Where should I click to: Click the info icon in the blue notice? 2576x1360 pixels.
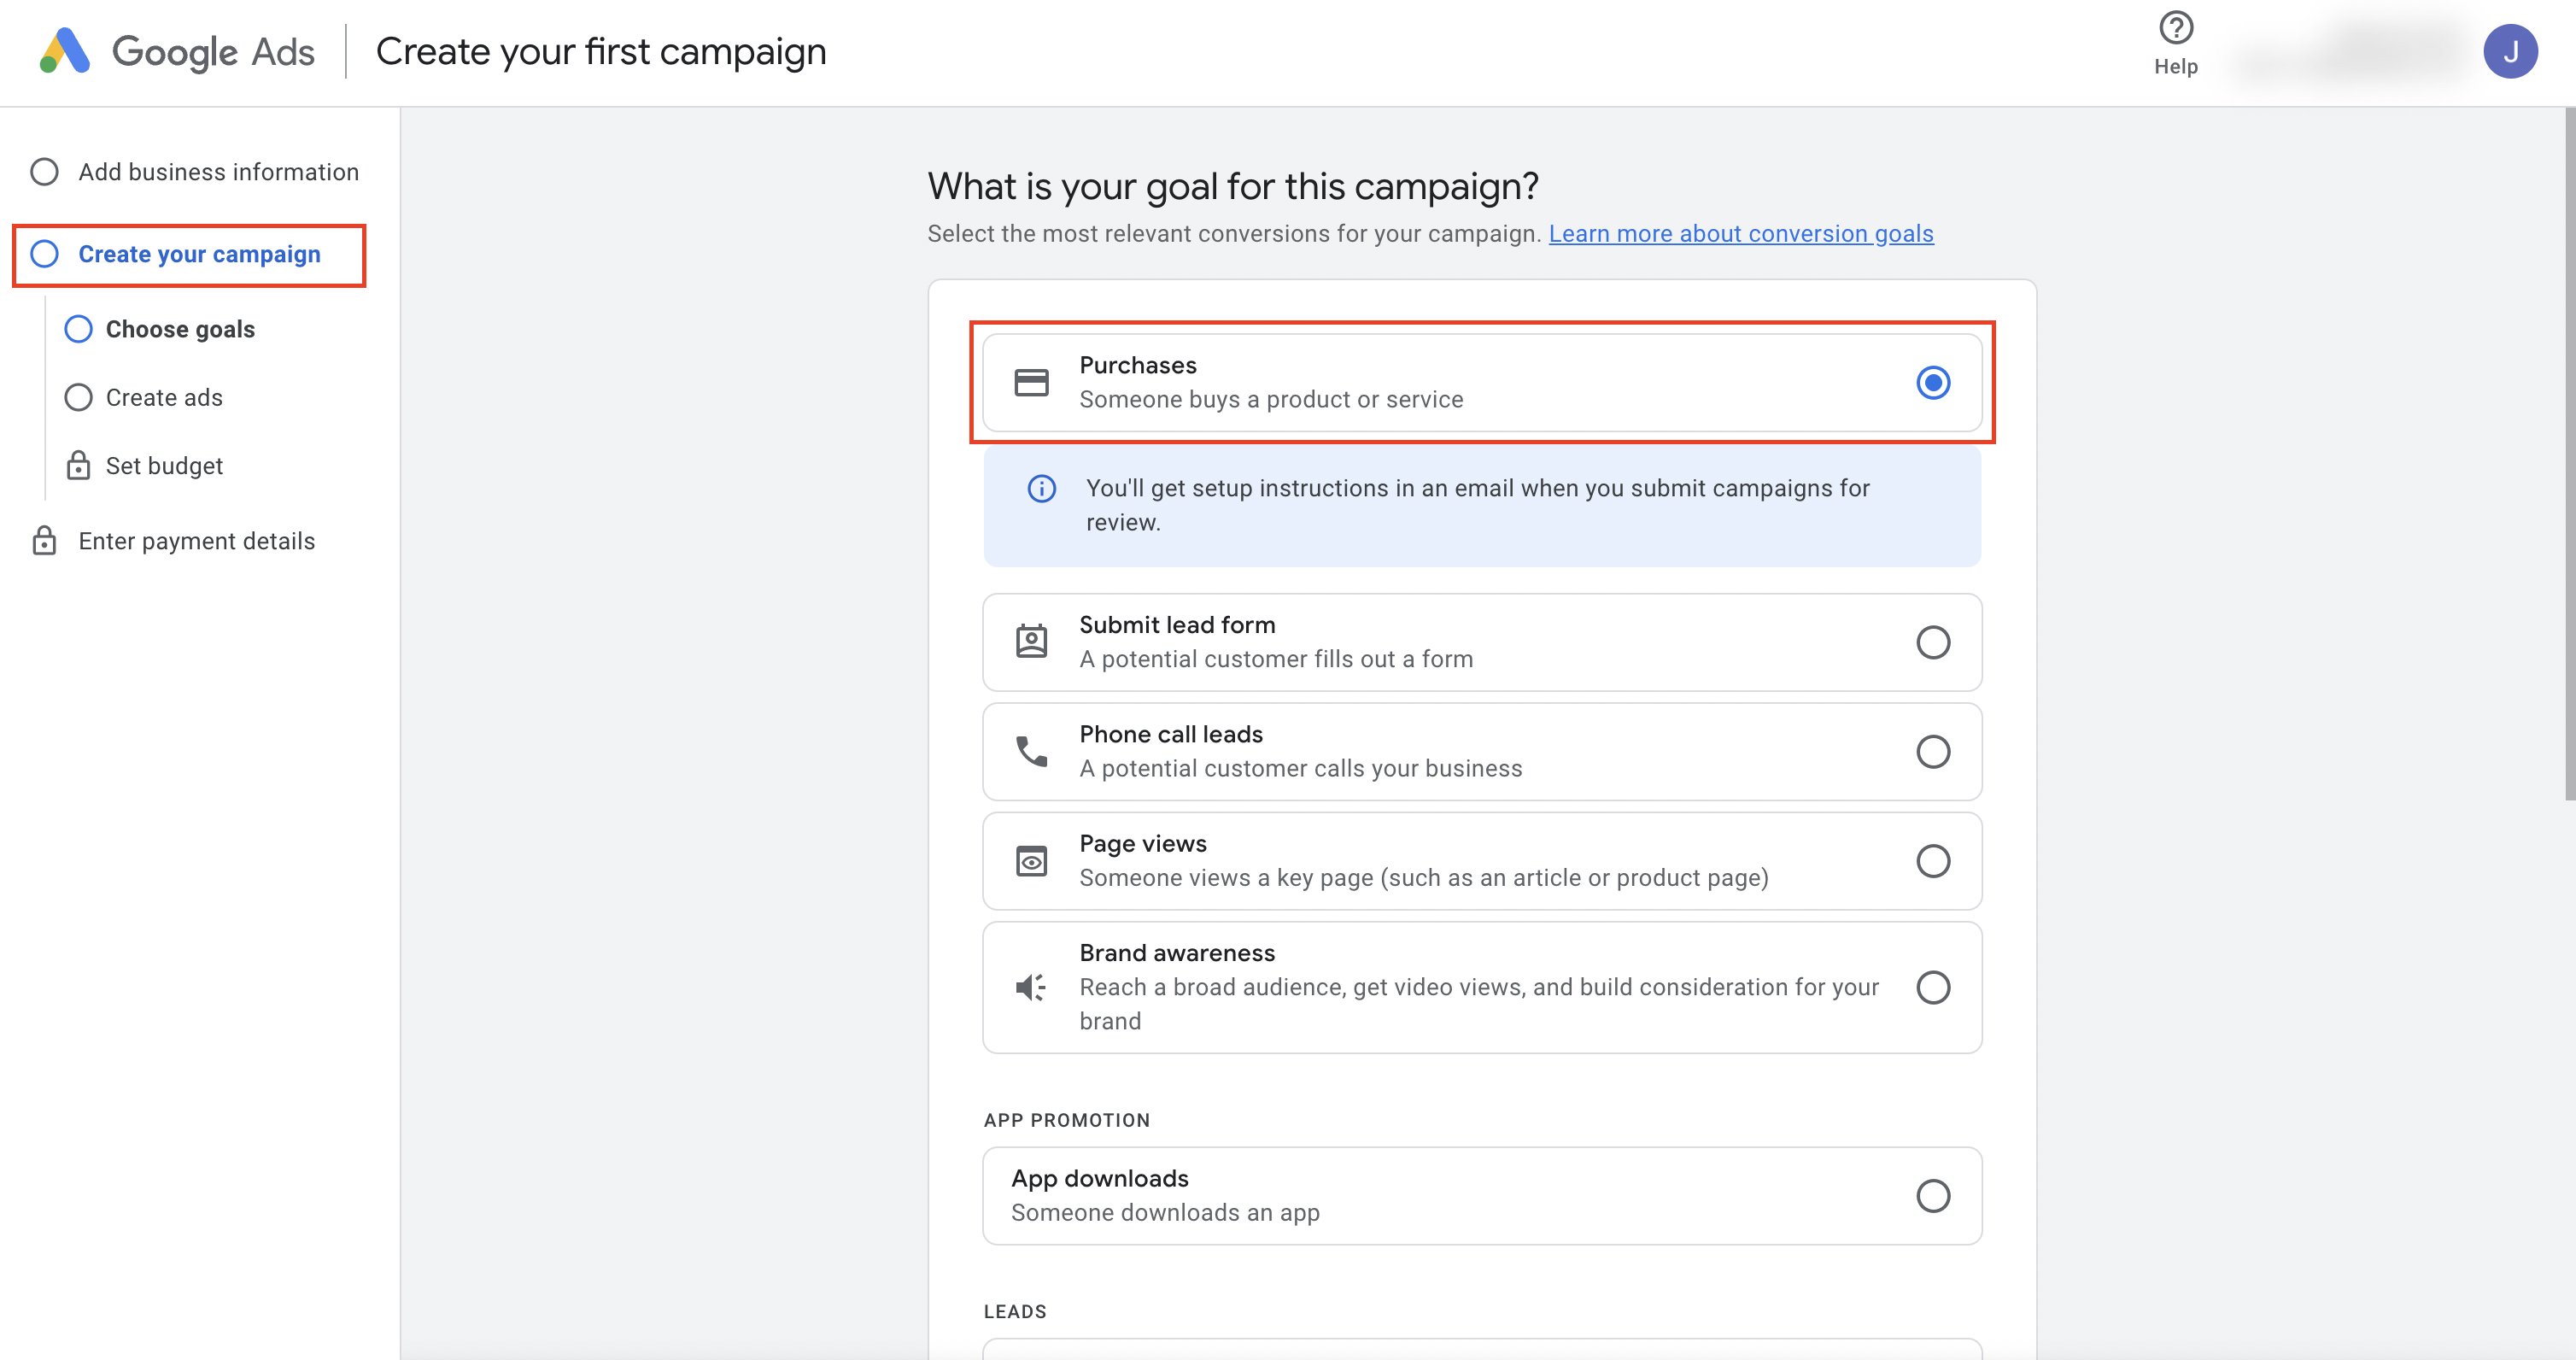tap(1041, 489)
